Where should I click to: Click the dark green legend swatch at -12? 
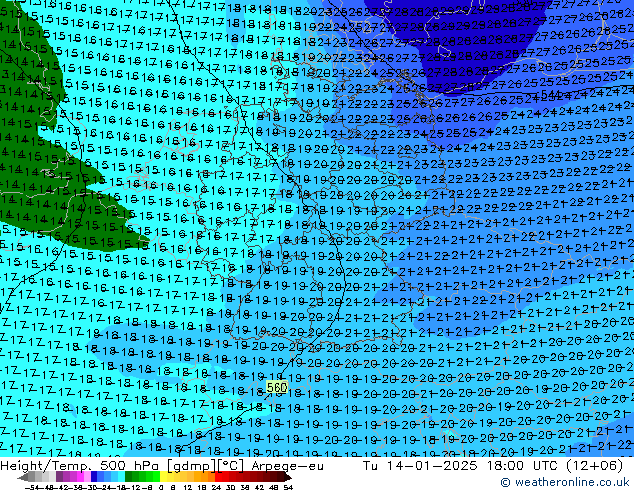point(129,477)
